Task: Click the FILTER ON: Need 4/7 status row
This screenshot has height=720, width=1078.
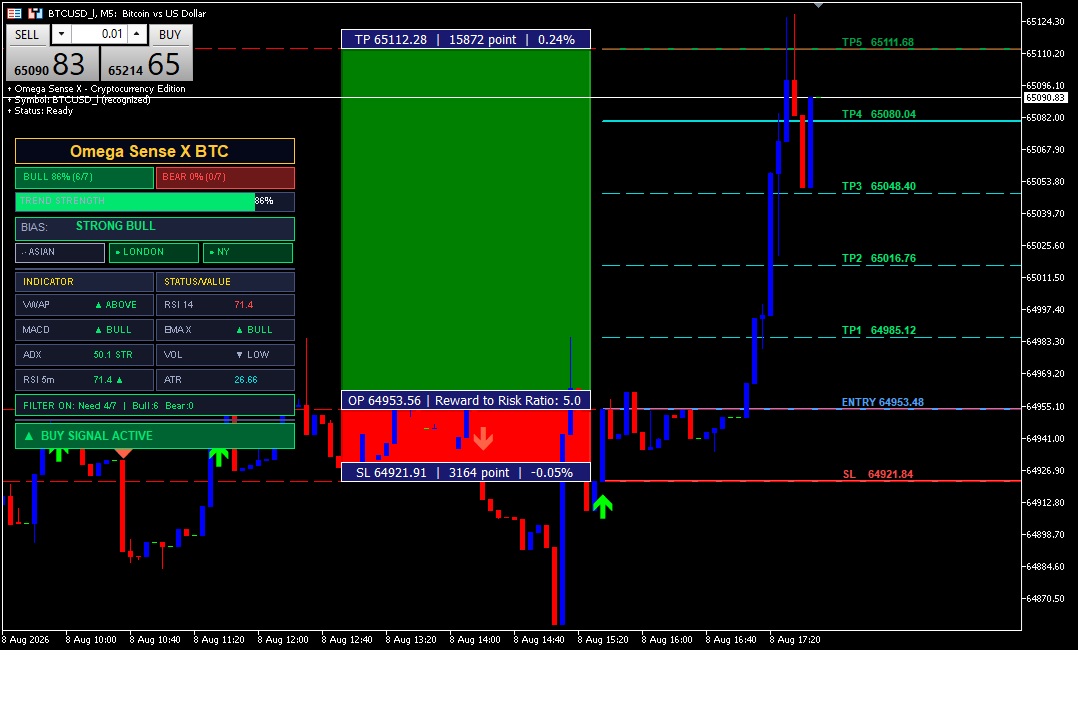Action: coord(155,406)
